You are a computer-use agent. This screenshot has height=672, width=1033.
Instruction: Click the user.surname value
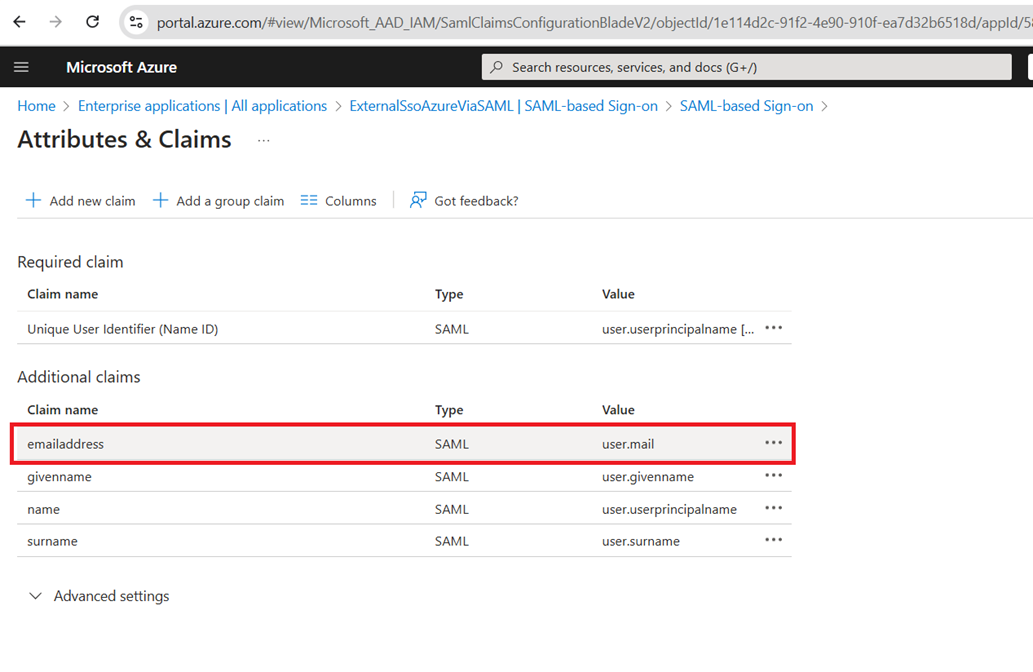point(640,541)
